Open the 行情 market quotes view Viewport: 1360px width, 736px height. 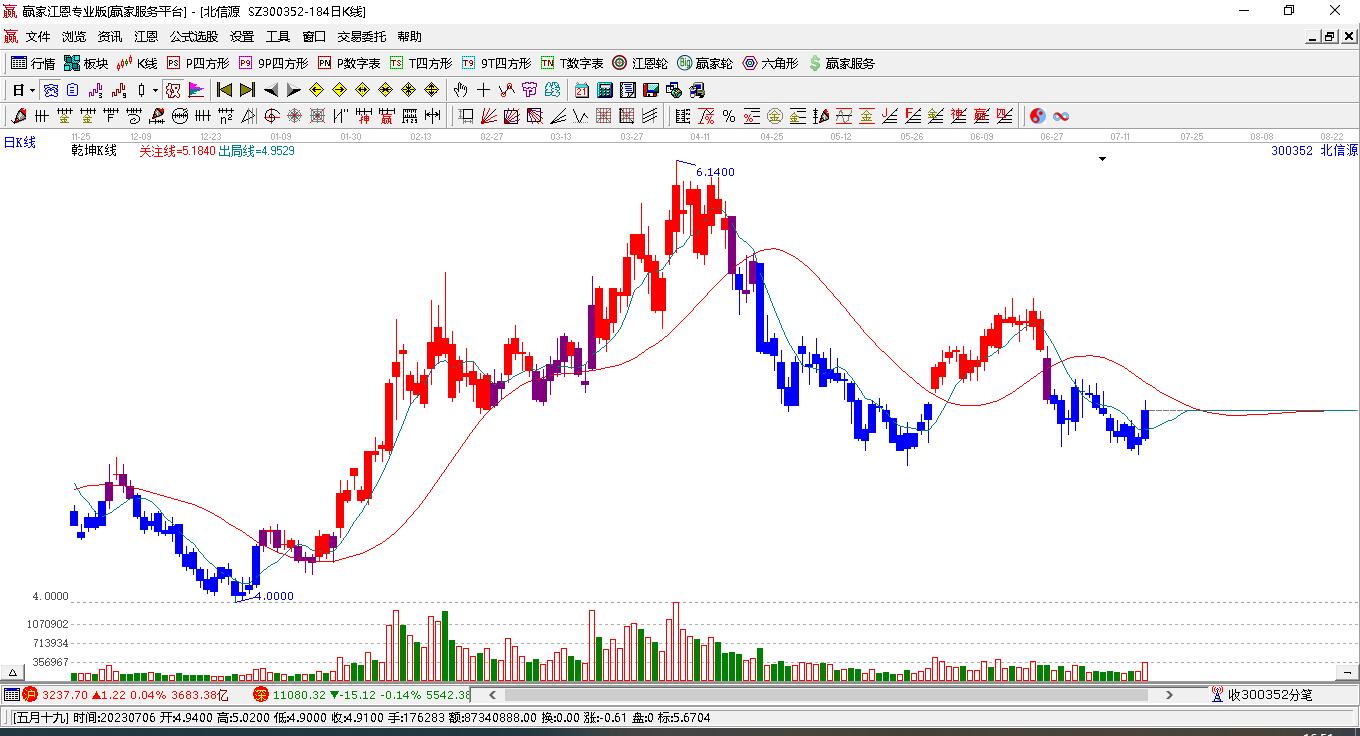(33, 63)
